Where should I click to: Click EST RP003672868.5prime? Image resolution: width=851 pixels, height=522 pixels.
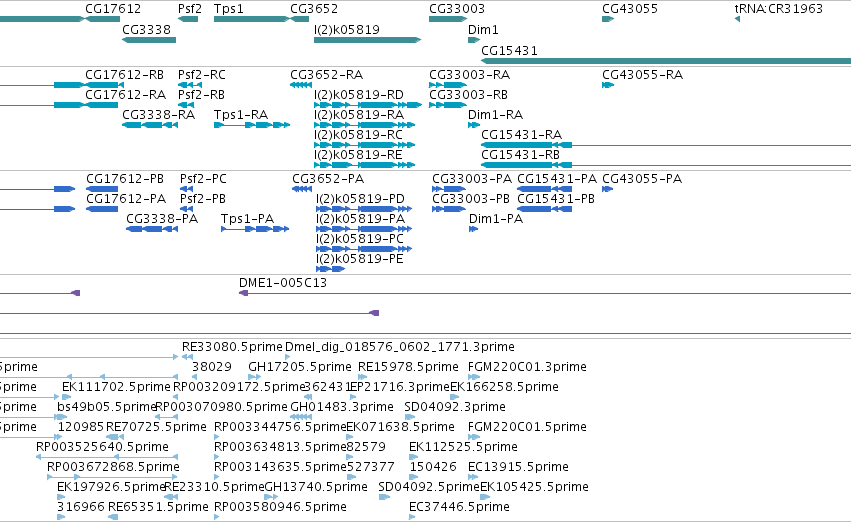113,467
